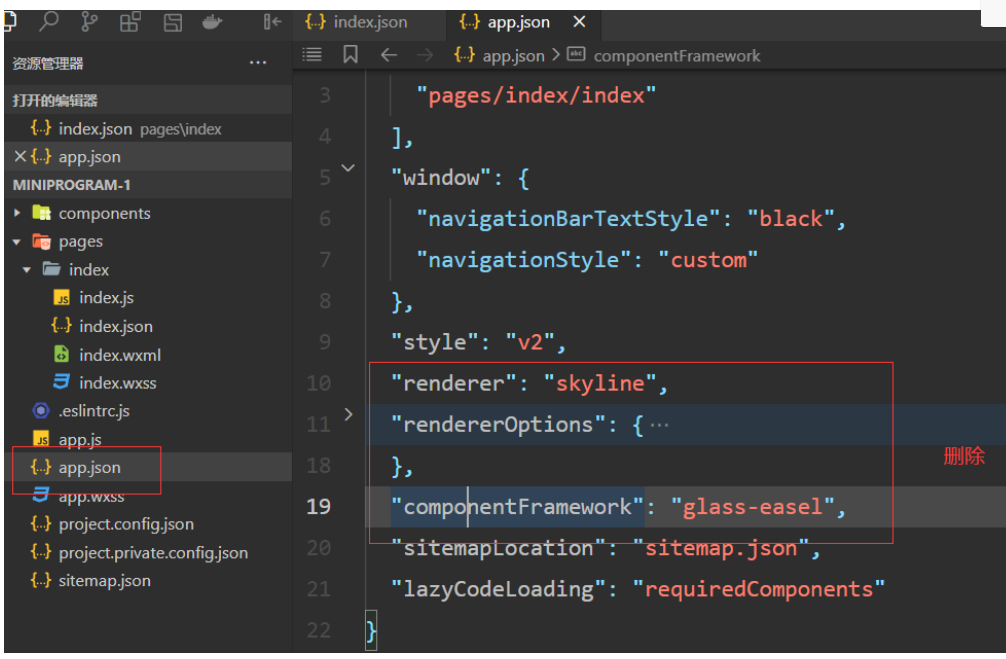Image resolution: width=1006 pixels, height=659 pixels.
Task: Click the index.js JS file icon
Action: click(62, 298)
